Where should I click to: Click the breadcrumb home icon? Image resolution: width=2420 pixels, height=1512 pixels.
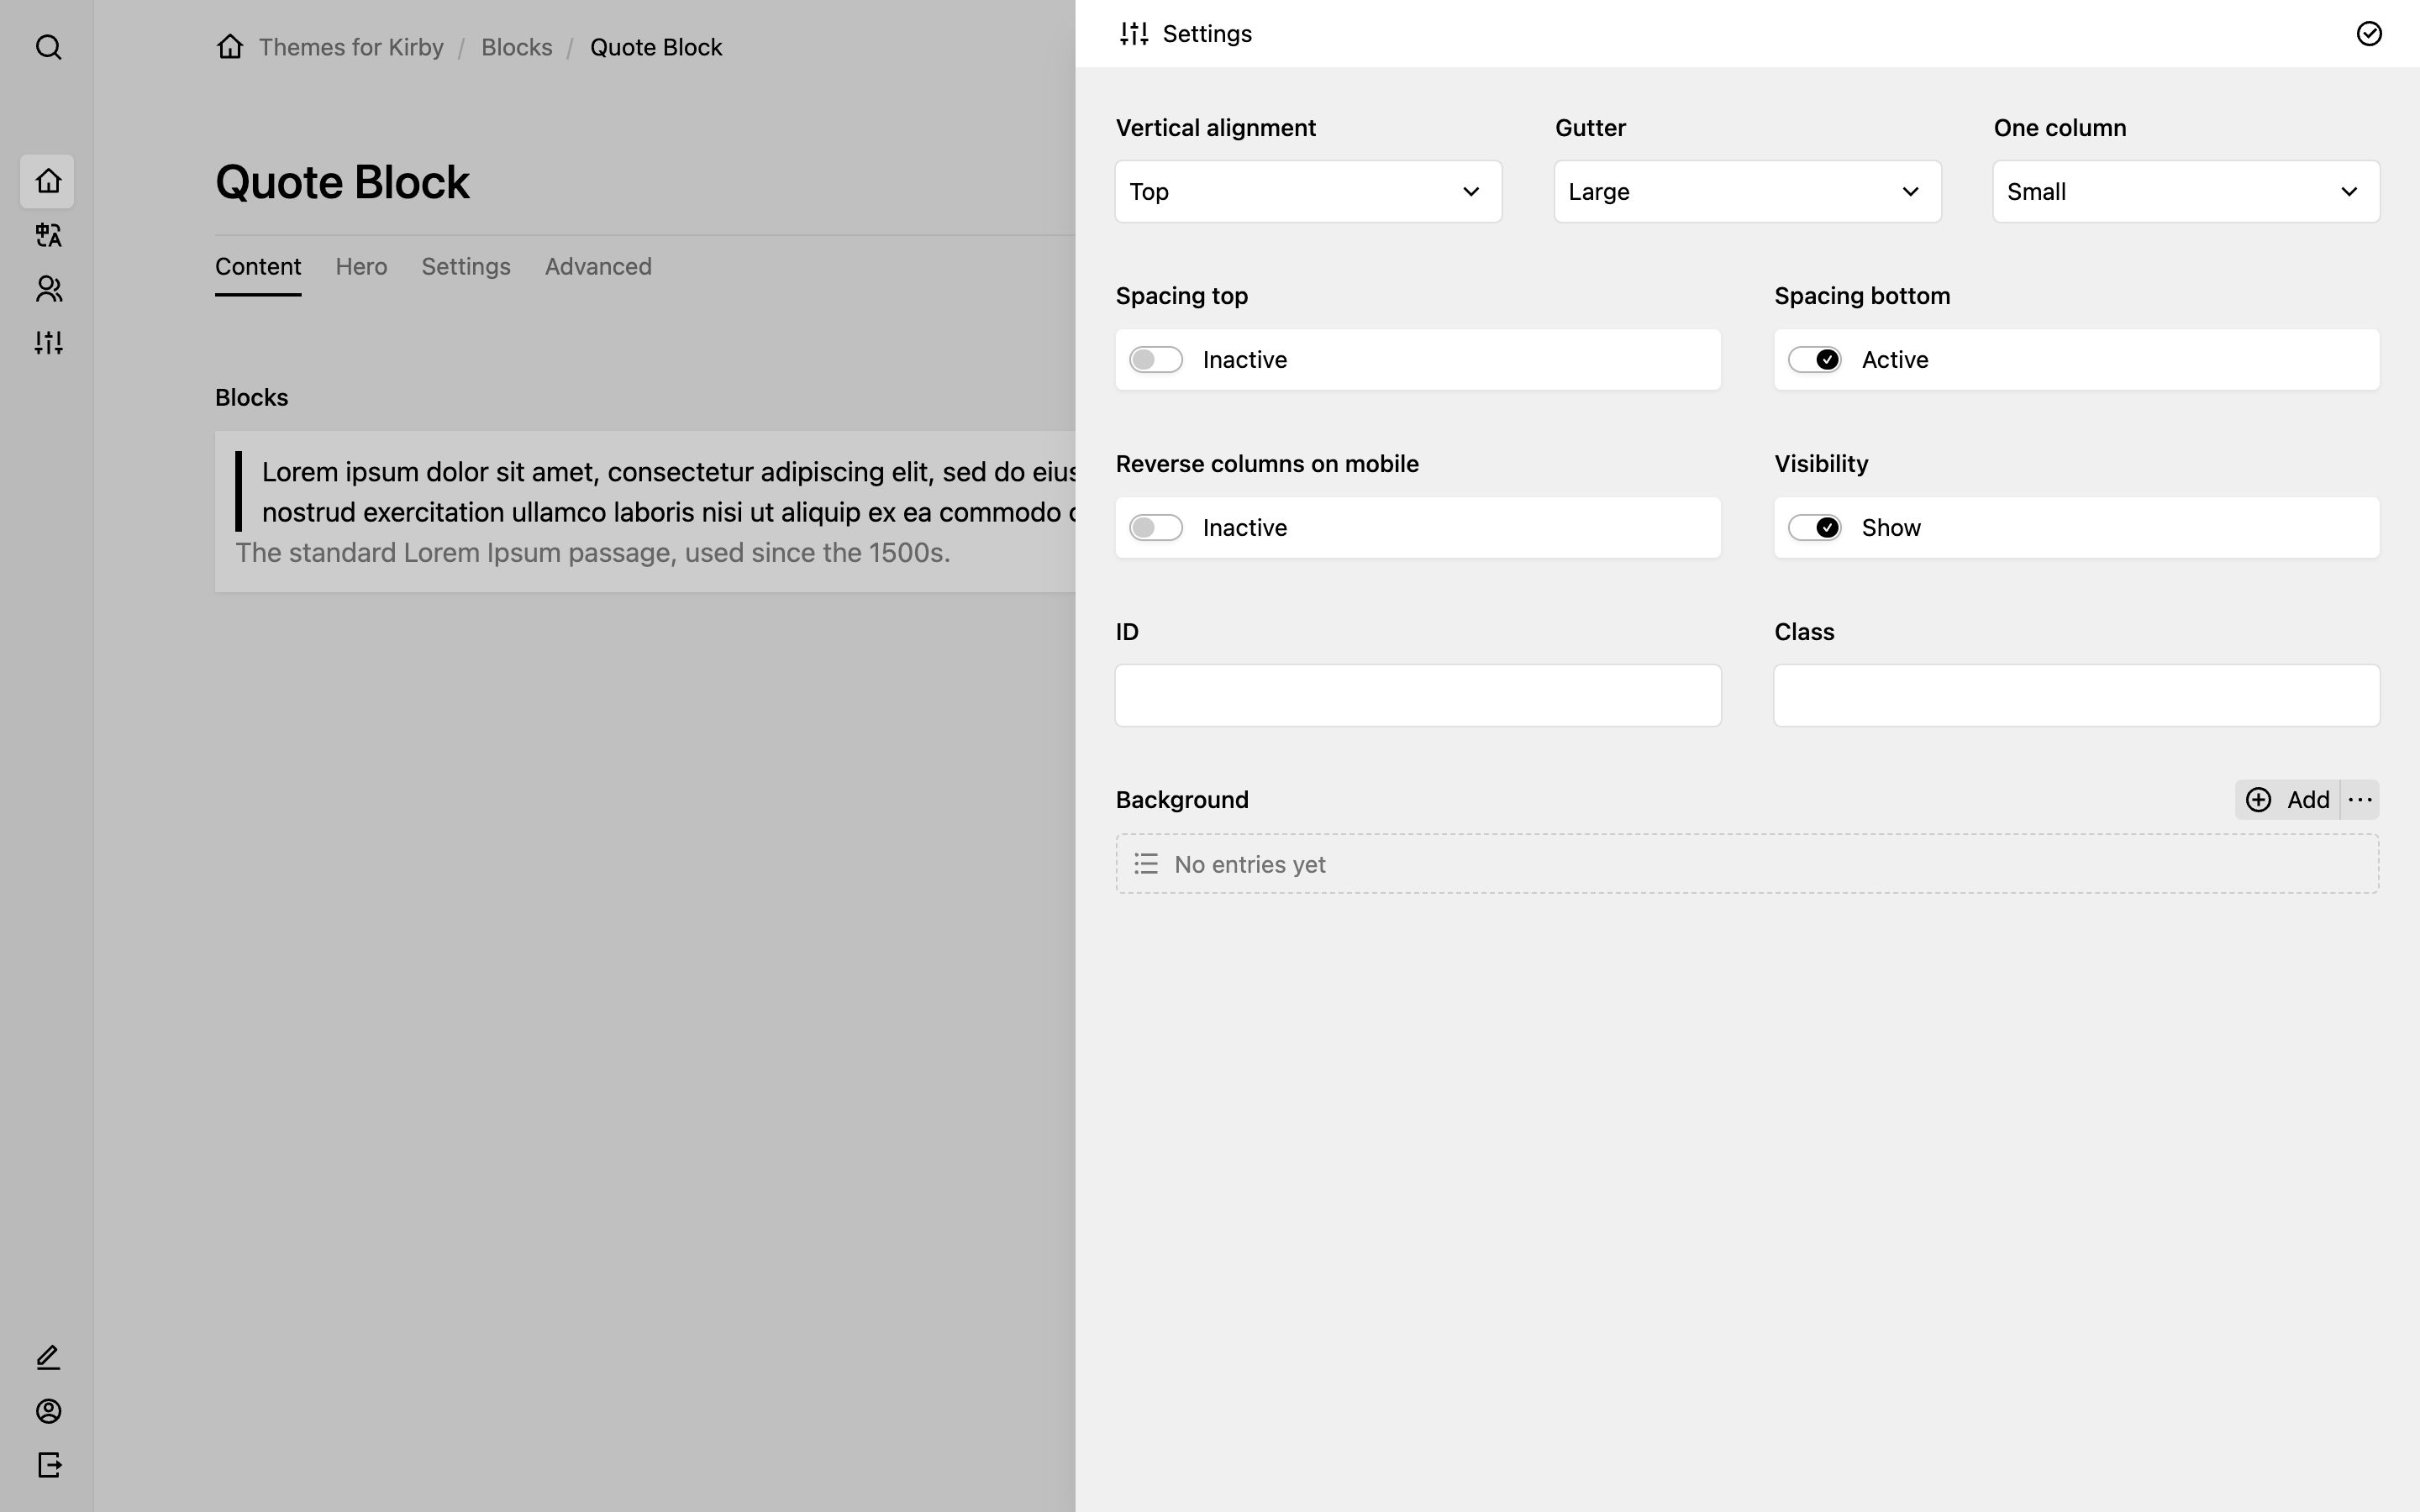230,46
